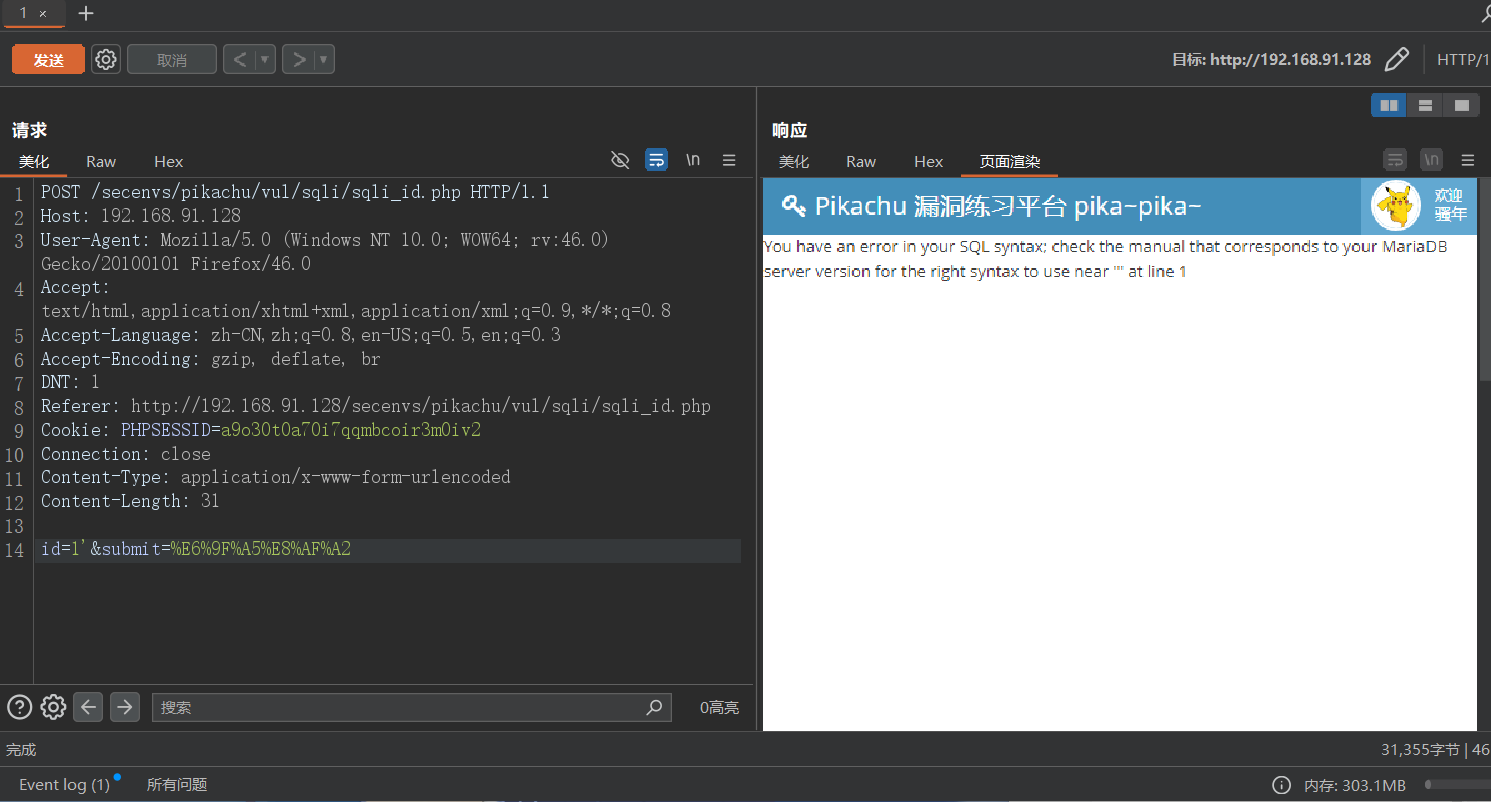
Task: Open Repeater settings gear next to Send
Action: pyautogui.click(x=106, y=60)
